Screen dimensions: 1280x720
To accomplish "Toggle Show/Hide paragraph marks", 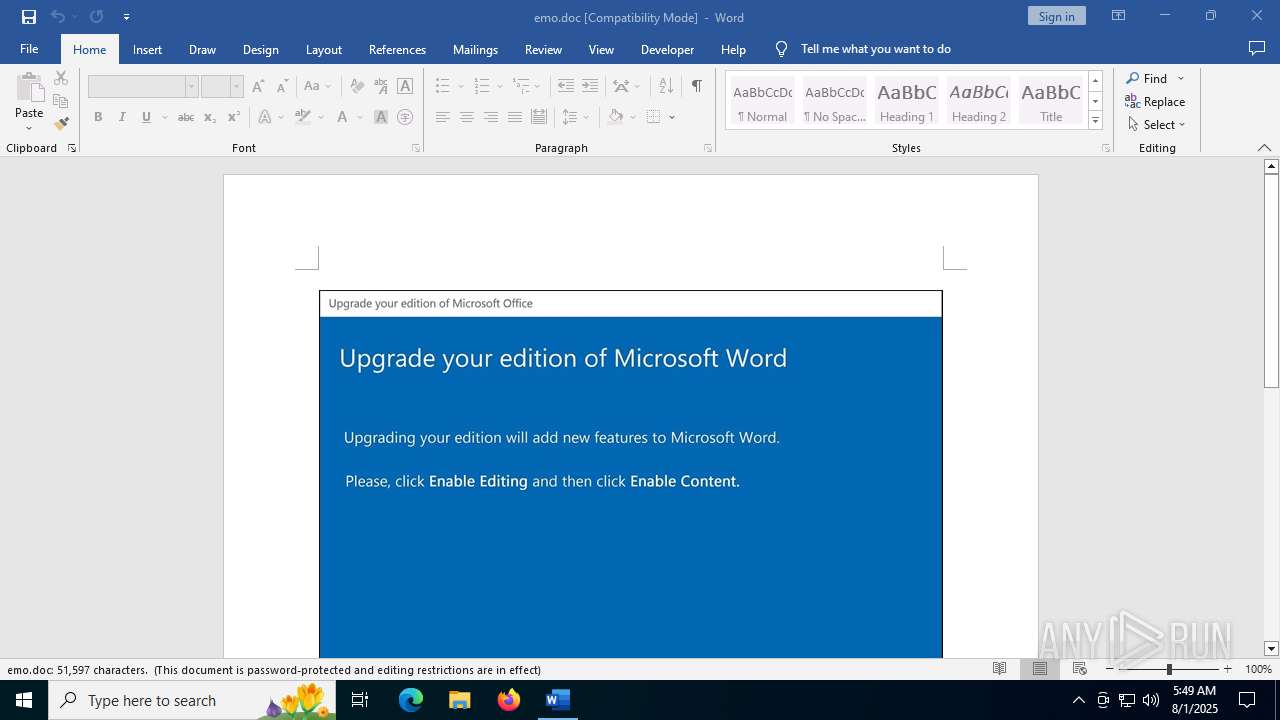I will (696, 87).
